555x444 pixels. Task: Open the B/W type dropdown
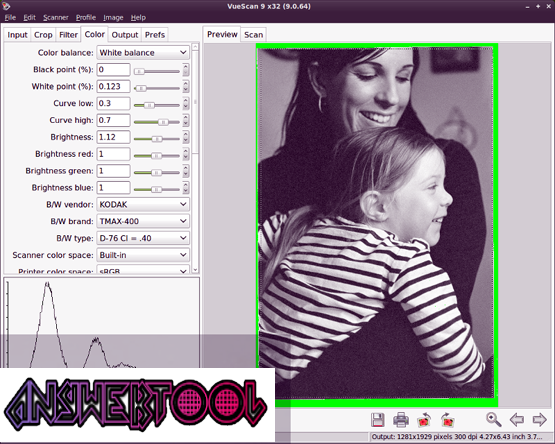(x=143, y=238)
